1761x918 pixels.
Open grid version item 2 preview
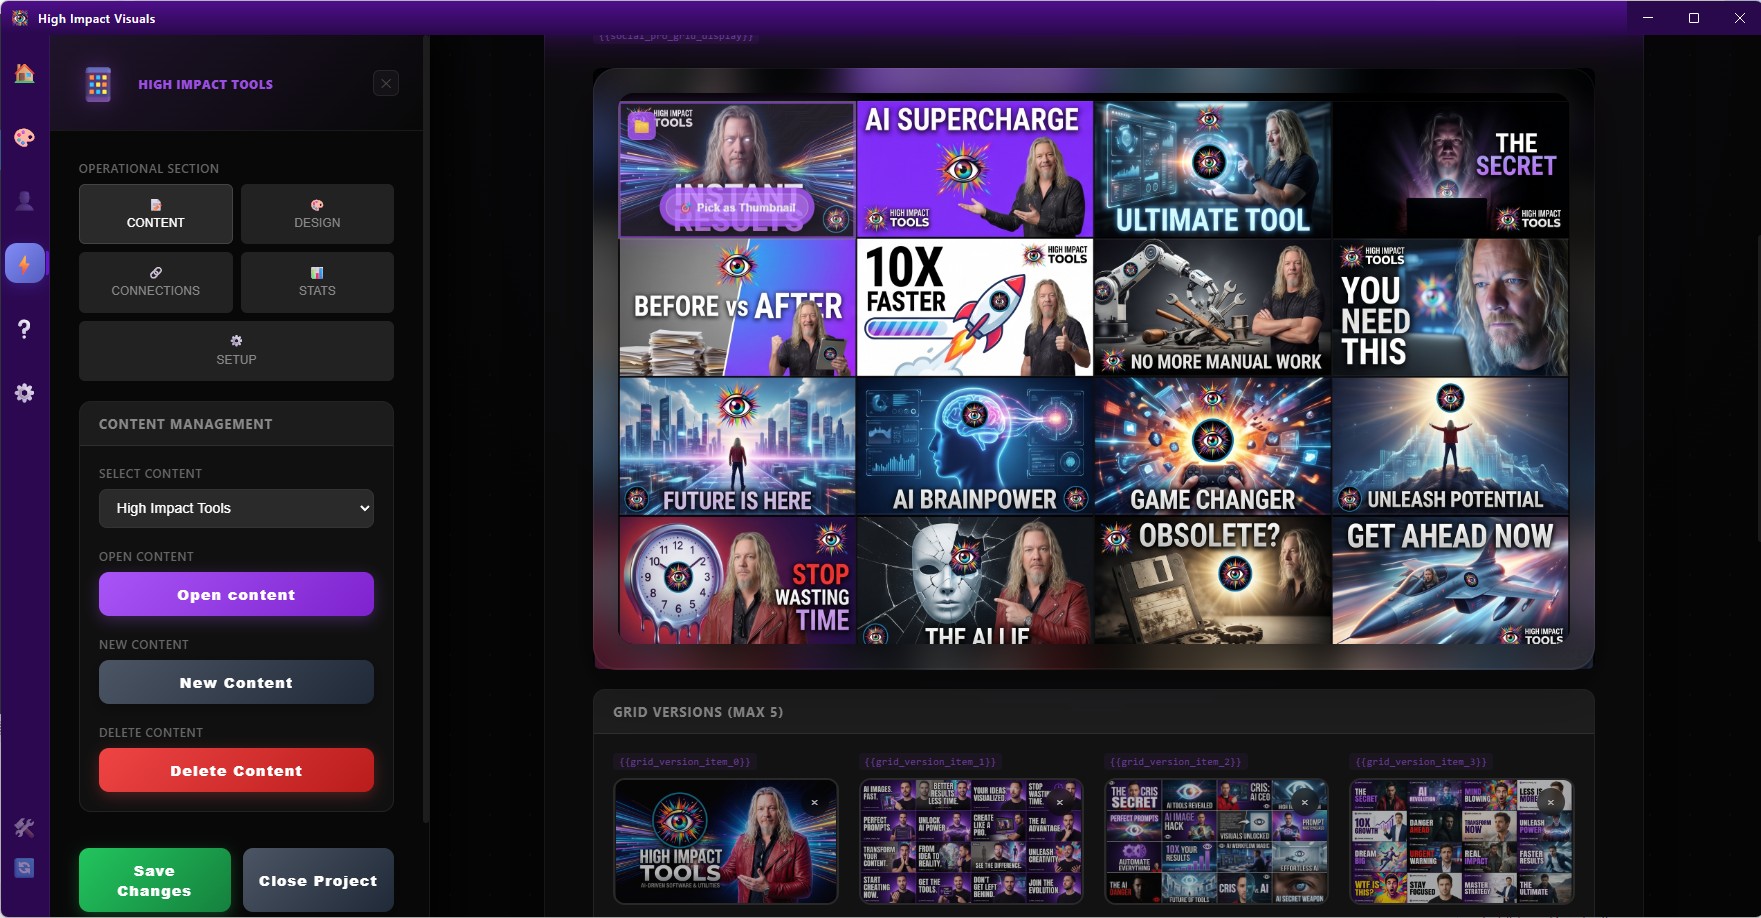[1216, 842]
